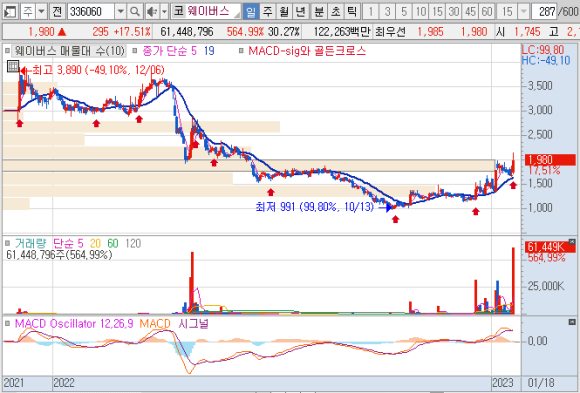The image size is (580, 393).
Task: Click the 61,448,796 volume in quote bar
Action: click(x=187, y=32)
